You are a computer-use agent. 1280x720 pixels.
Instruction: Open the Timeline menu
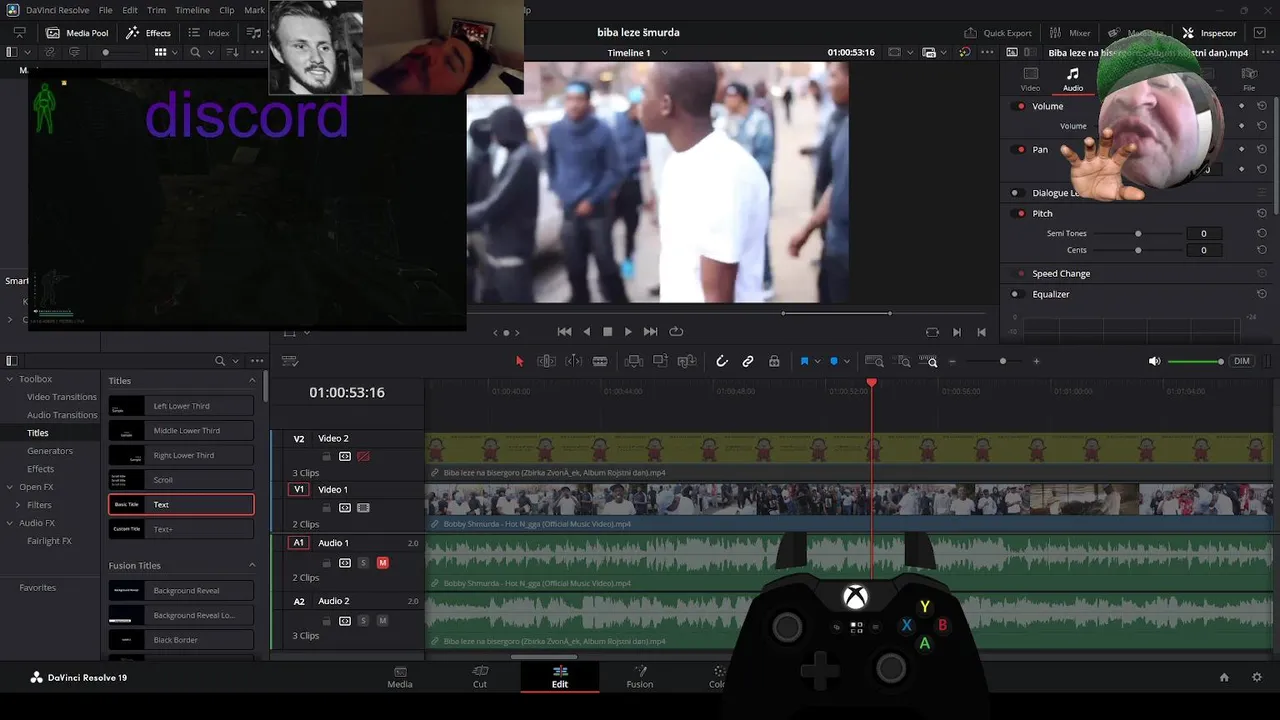pos(193,10)
